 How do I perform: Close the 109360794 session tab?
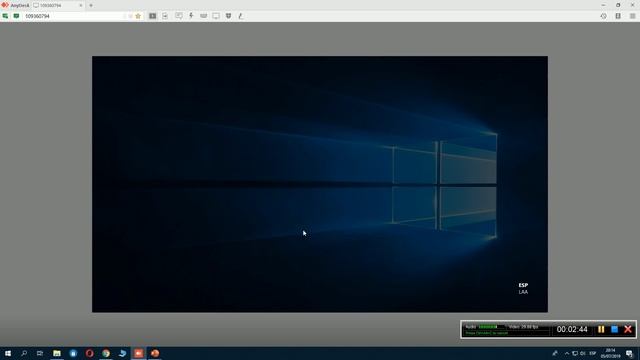click(80, 5)
